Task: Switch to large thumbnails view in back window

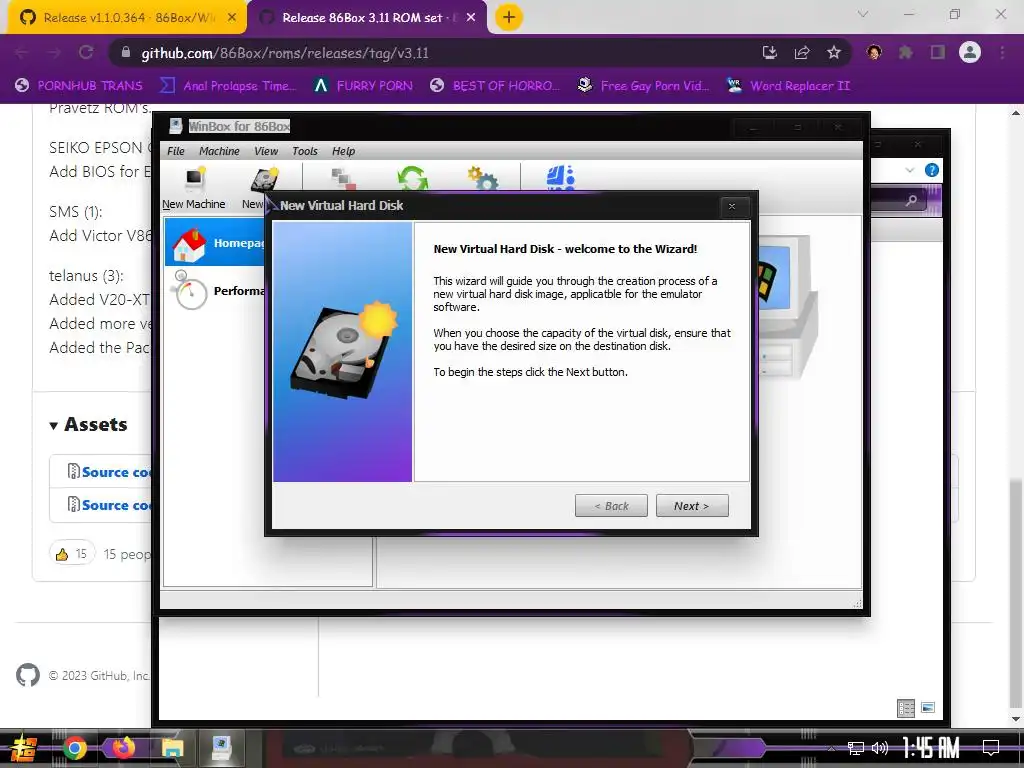Action: coord(928,708)
